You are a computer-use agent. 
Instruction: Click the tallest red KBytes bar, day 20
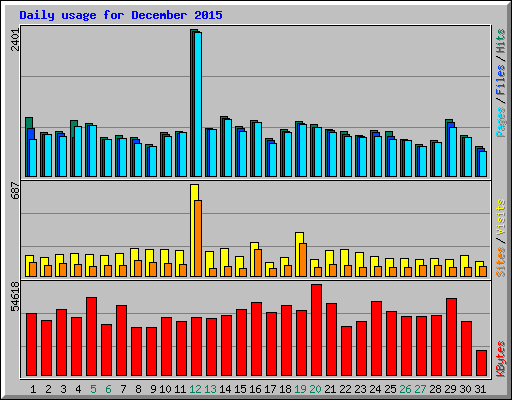click(316, 330)
